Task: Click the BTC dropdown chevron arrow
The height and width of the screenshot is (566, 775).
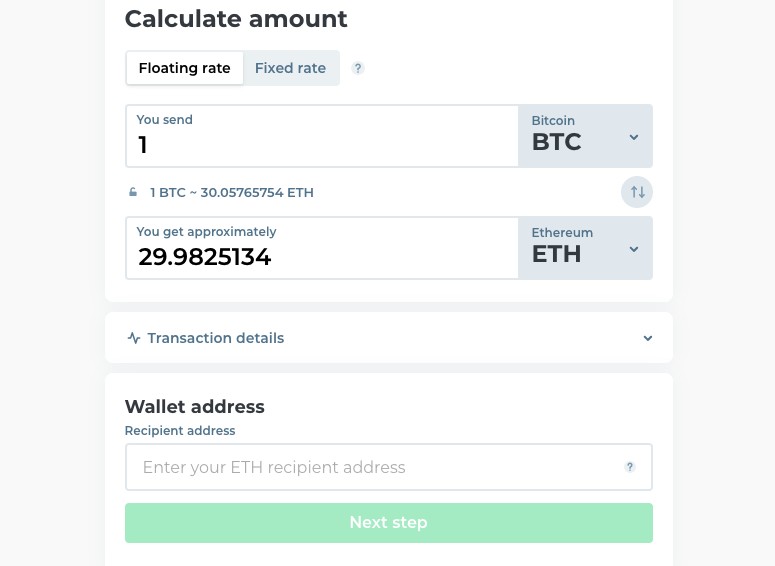Action: (x=634, y=137)
